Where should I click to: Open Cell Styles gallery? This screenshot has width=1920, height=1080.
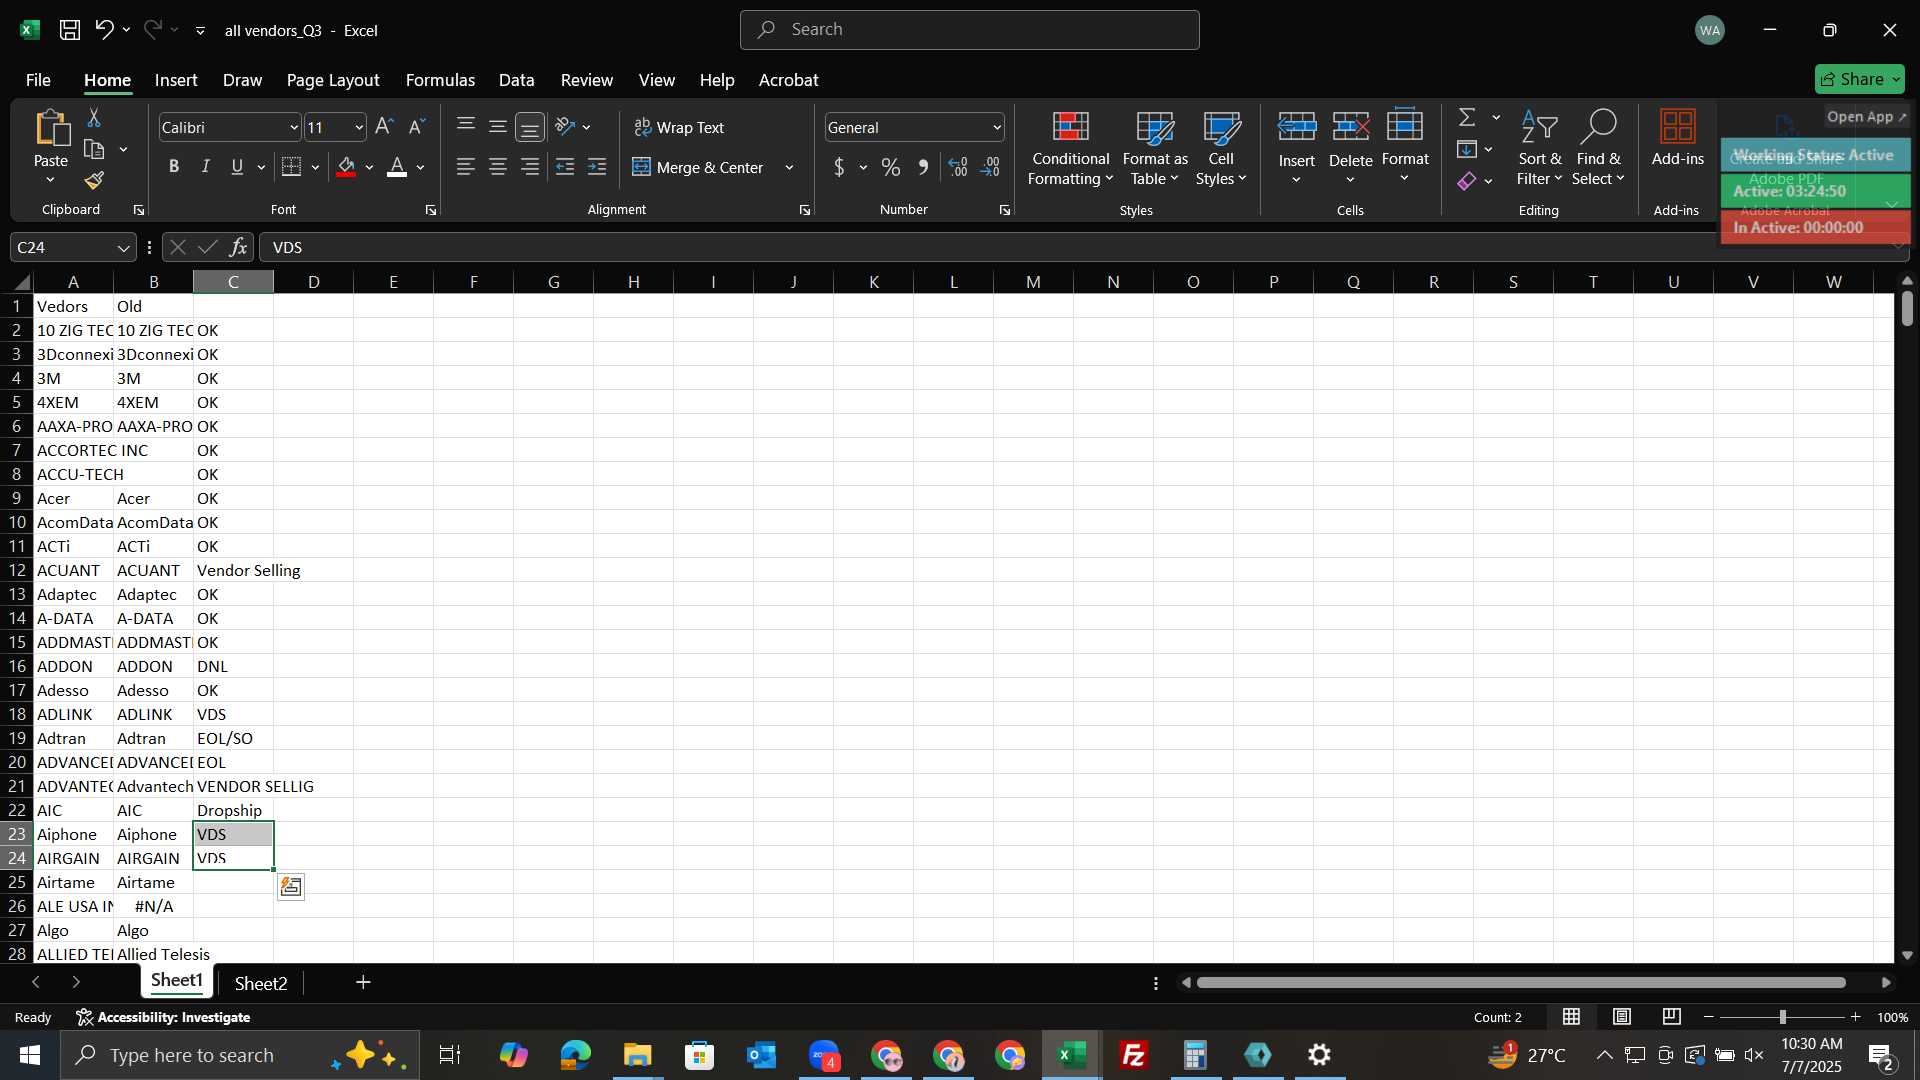pos(1221,148)
